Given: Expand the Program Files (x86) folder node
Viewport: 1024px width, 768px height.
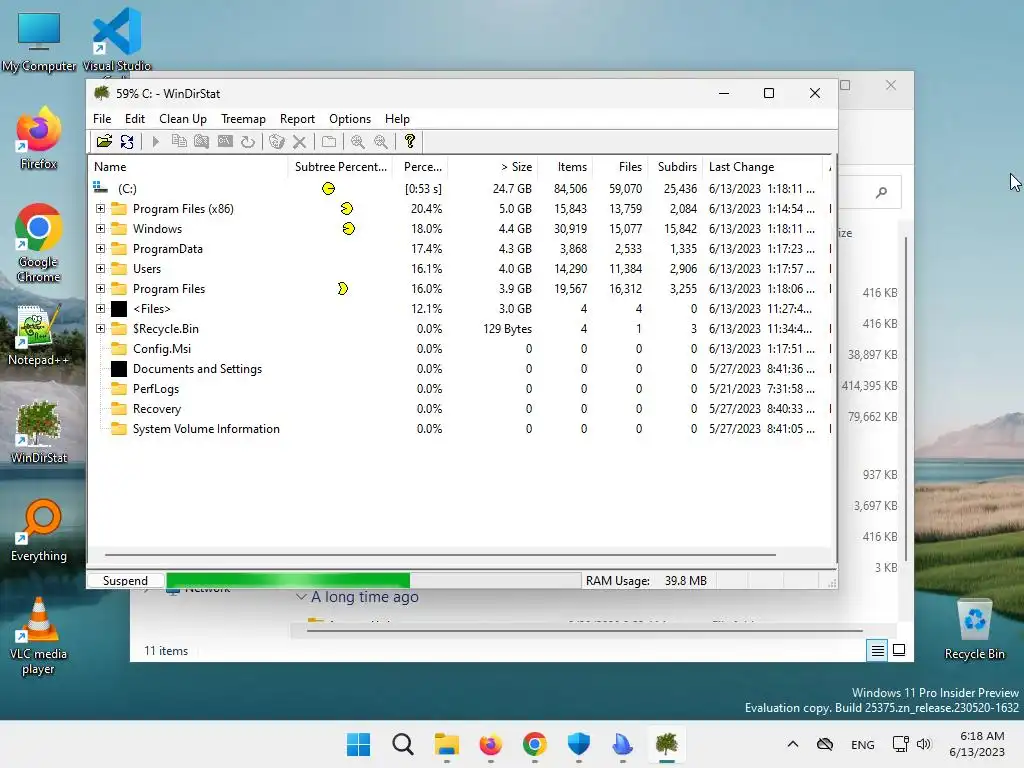Looking at the screenshot, I should coord(100,208).
